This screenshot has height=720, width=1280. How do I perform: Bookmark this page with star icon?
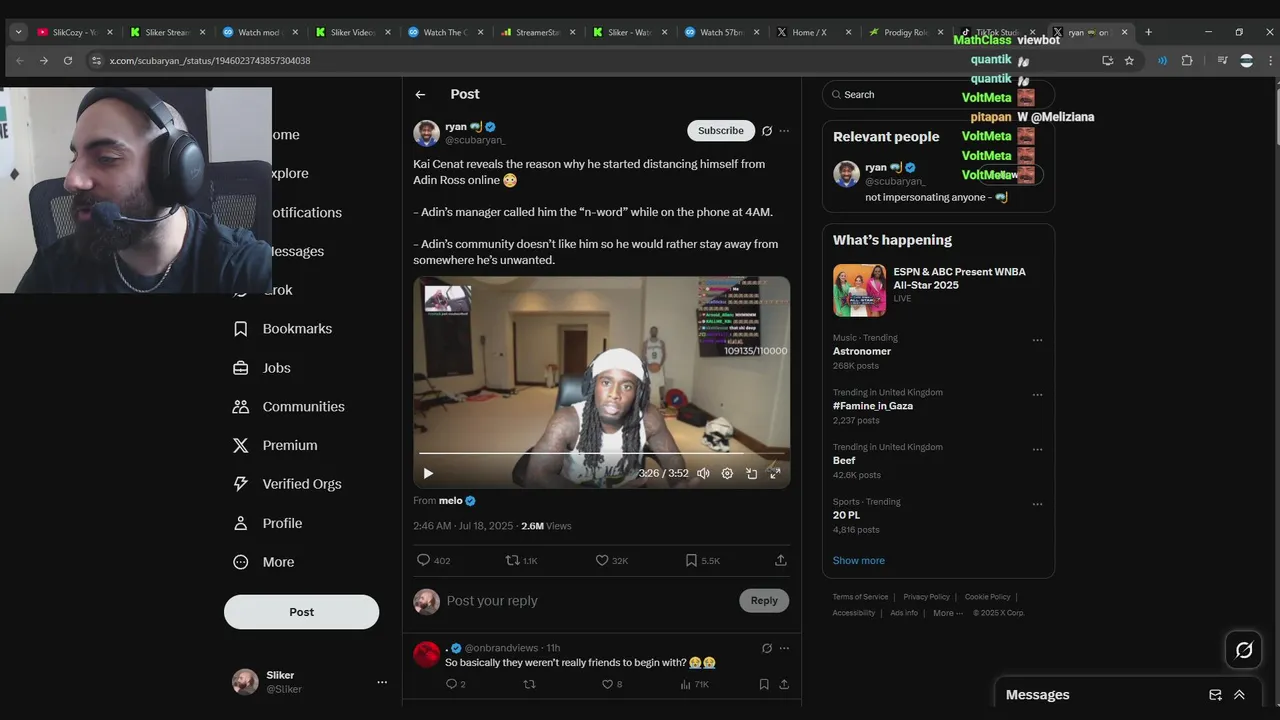click(x=1129, y=60)
